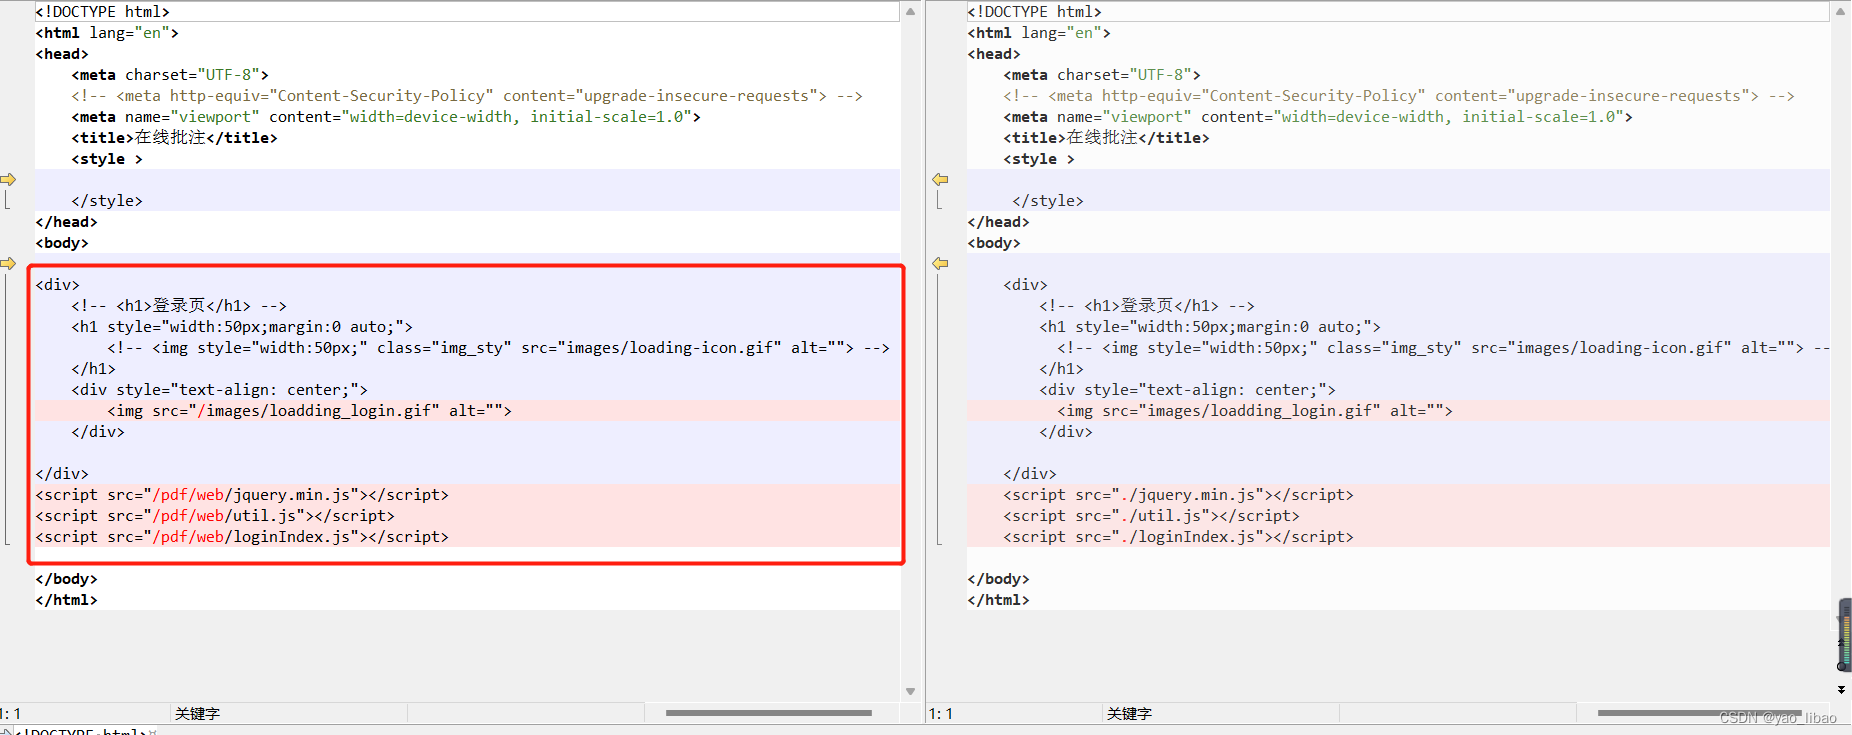The width and height of the screenshot is (1852, 735).
Task: Click the right pane '</style>' line
Action: pyautogui.click(x=1048, y=201)
